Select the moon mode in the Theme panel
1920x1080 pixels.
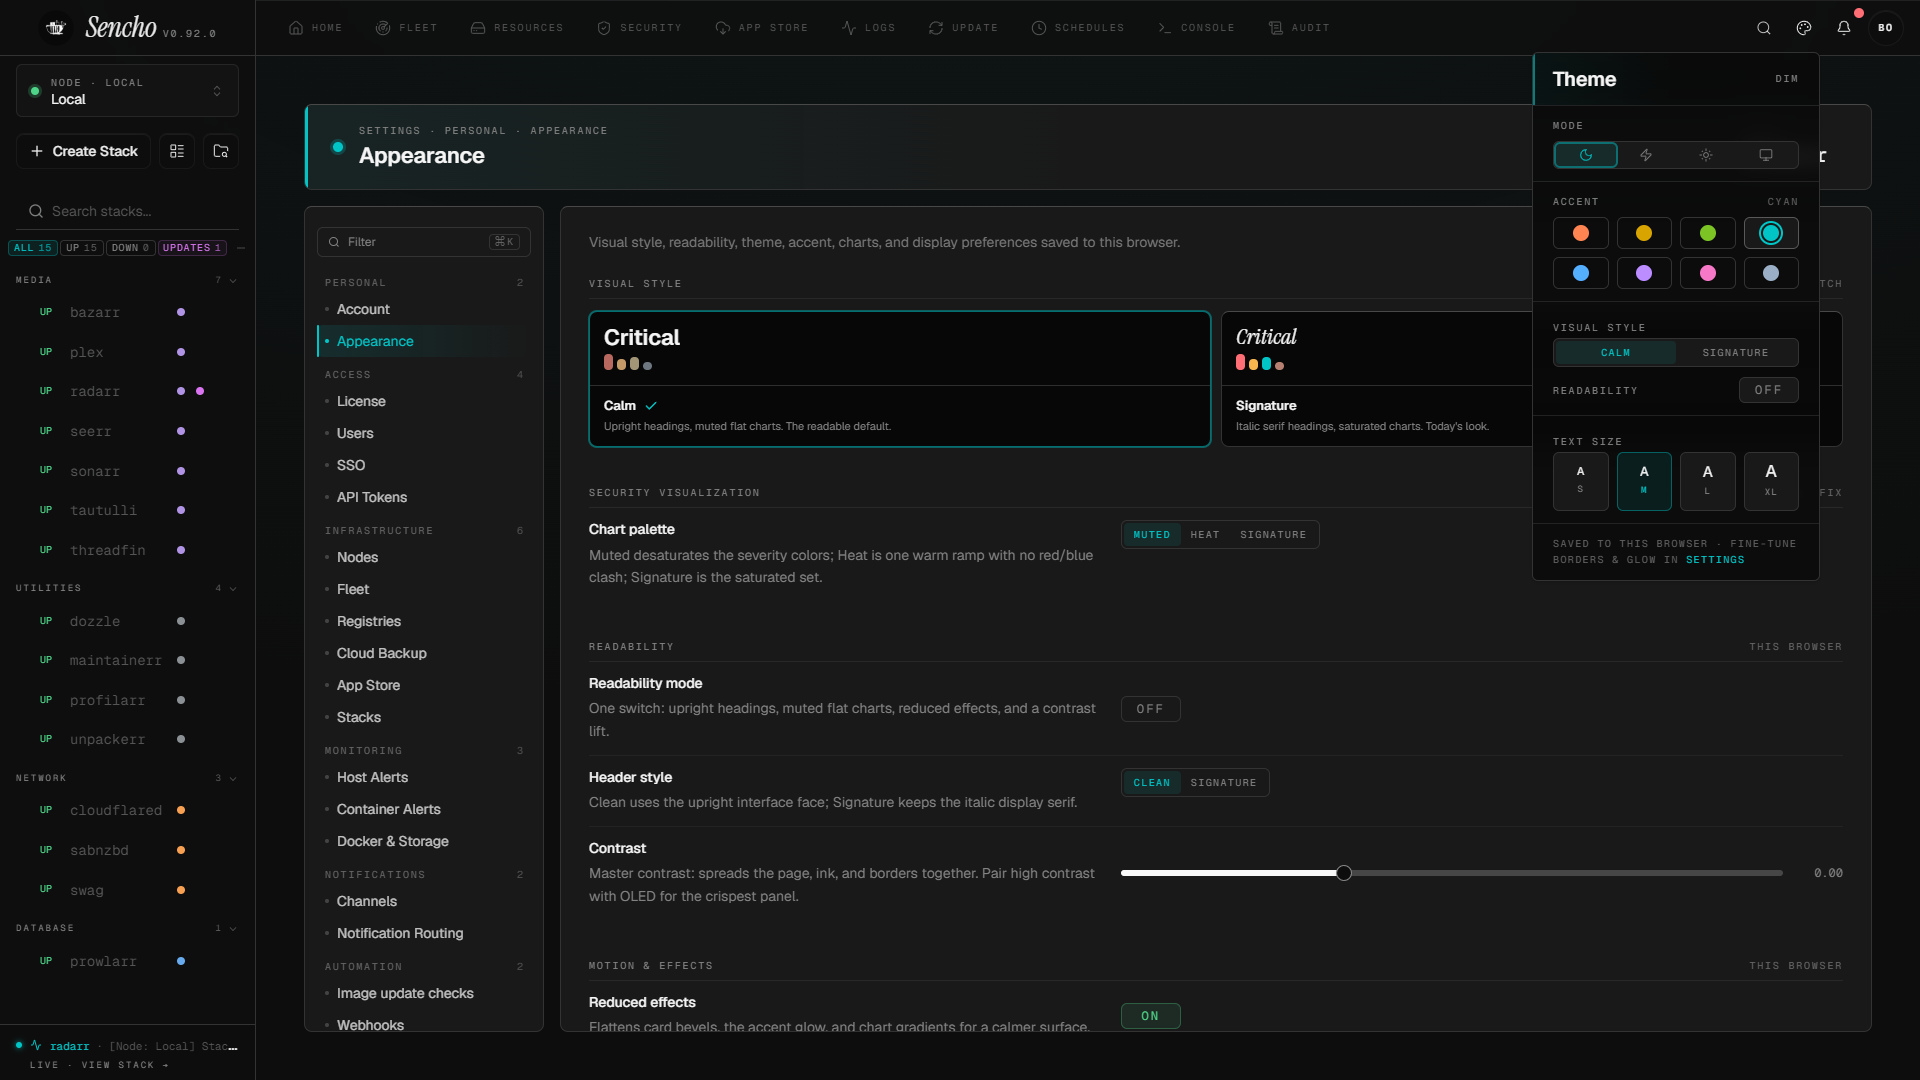[1586, 155]
